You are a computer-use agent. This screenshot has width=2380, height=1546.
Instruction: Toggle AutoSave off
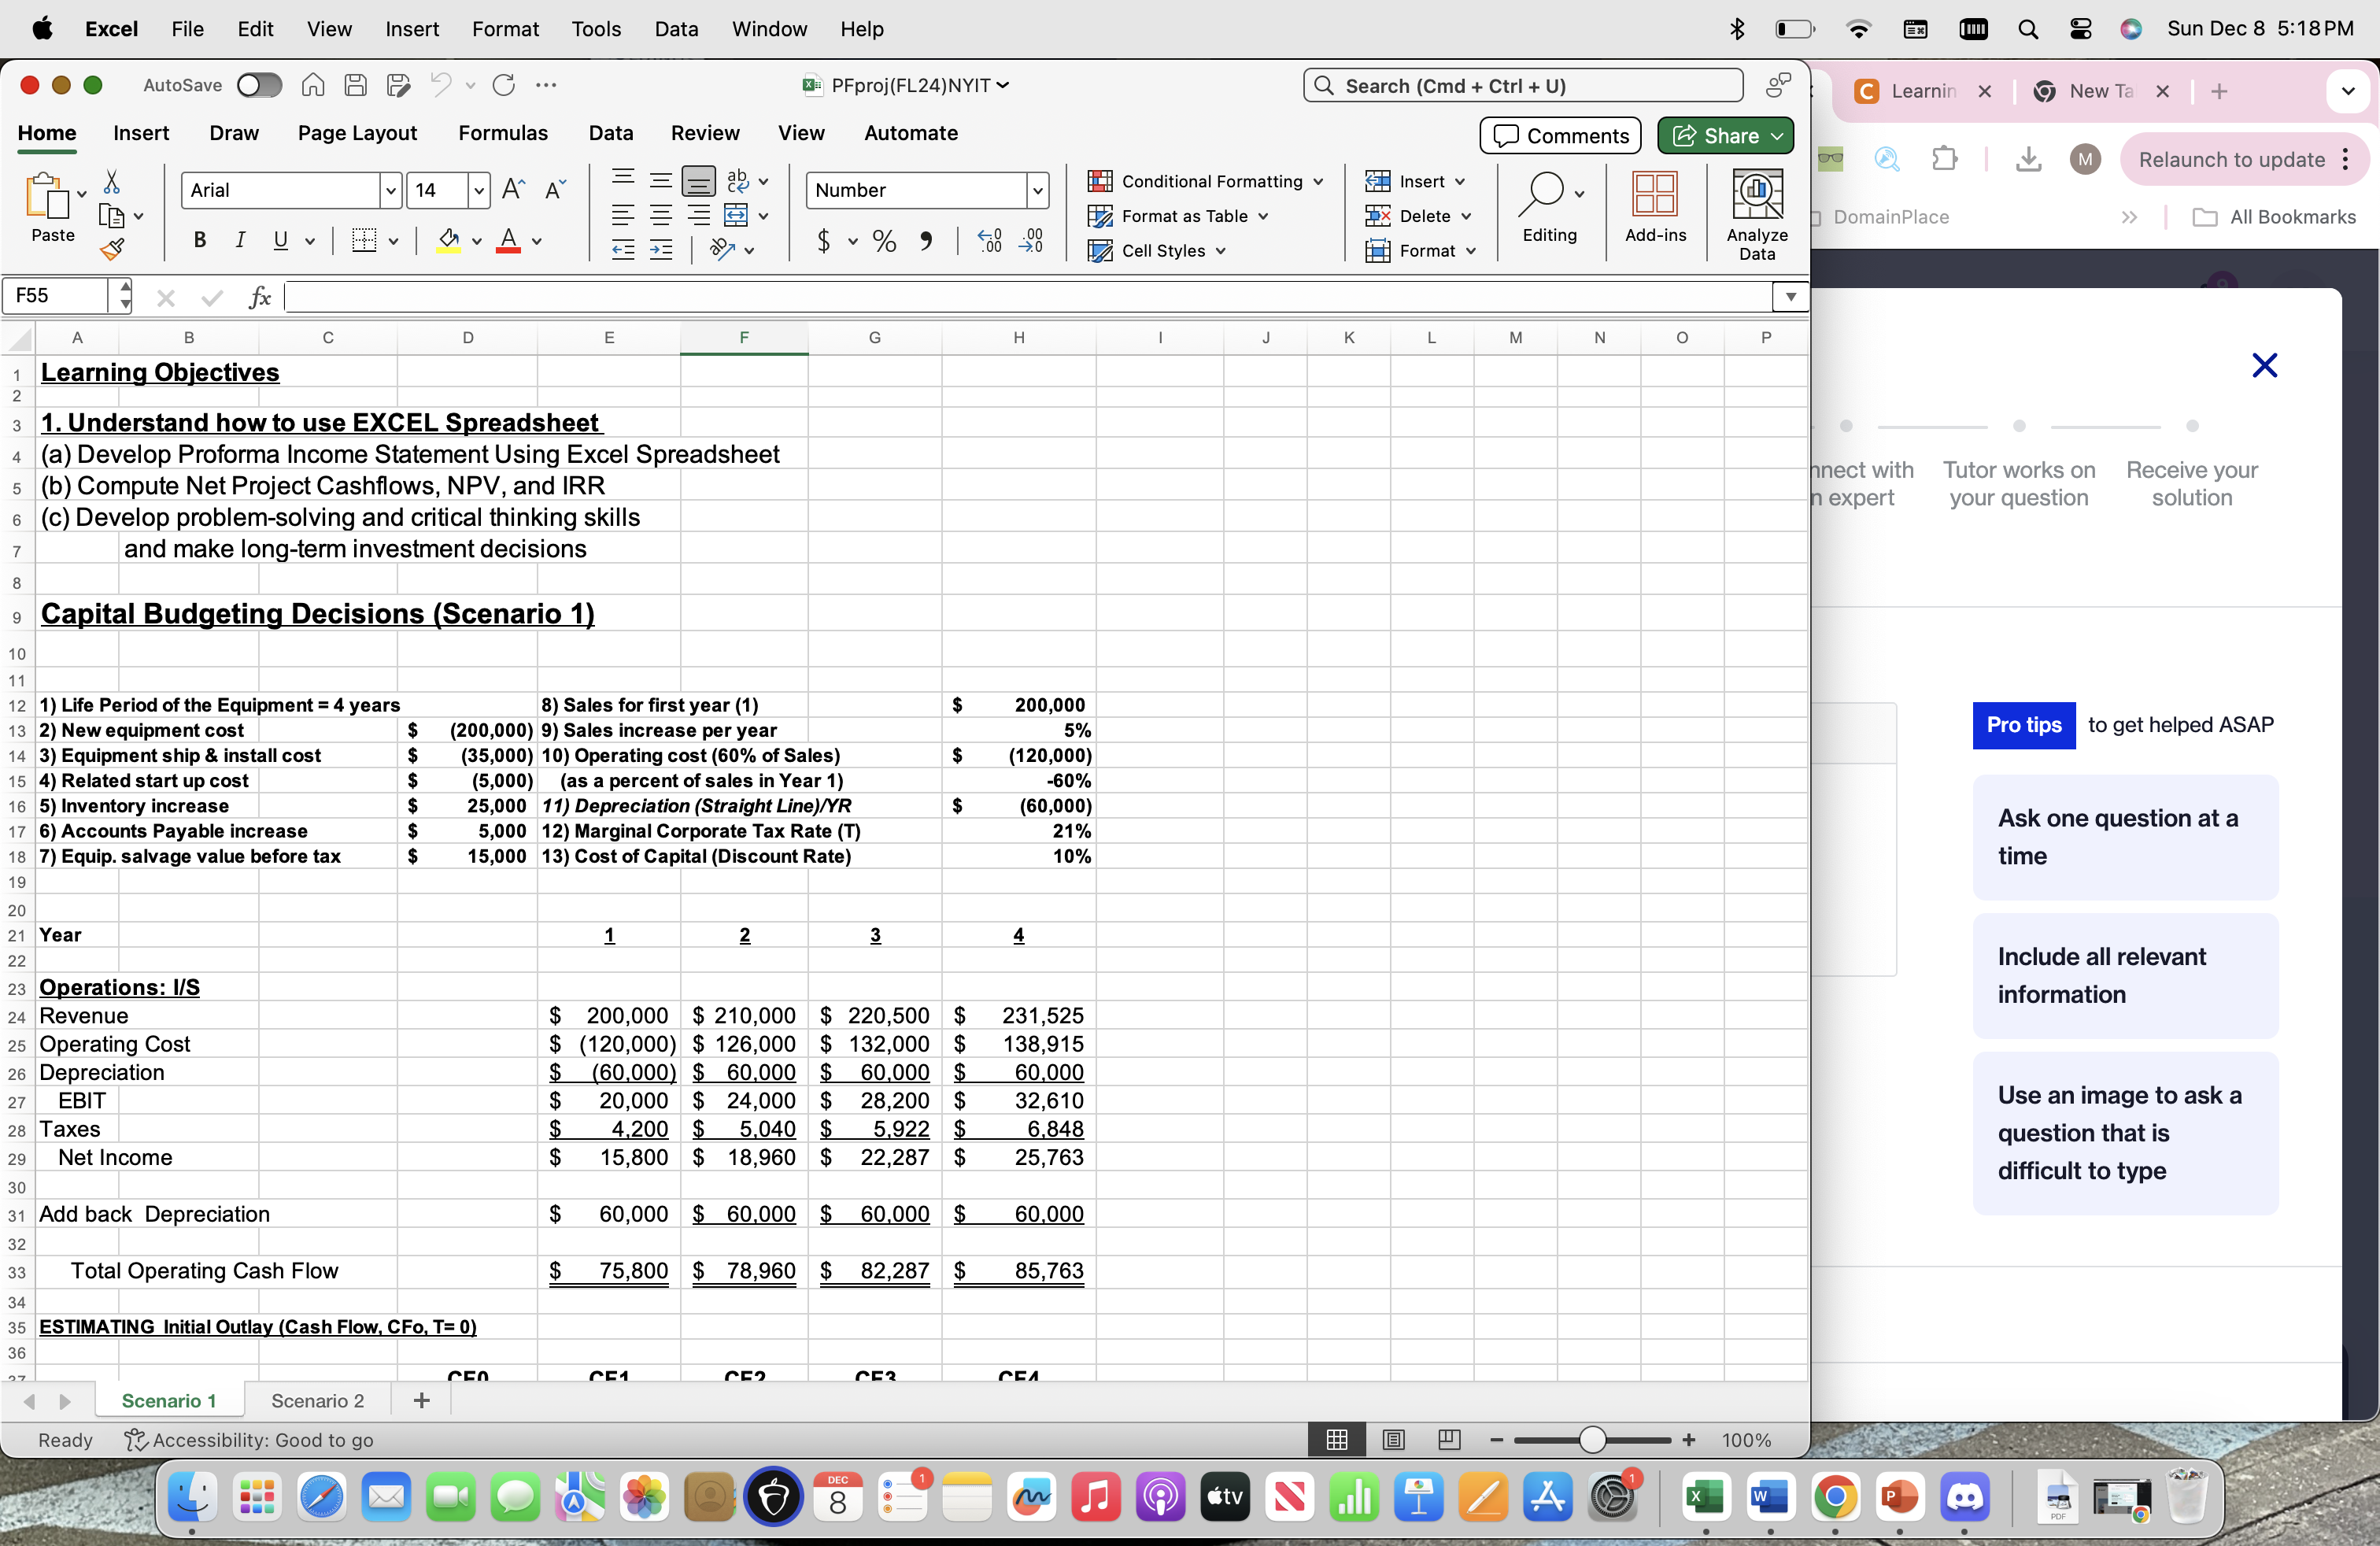click(259, 85)
